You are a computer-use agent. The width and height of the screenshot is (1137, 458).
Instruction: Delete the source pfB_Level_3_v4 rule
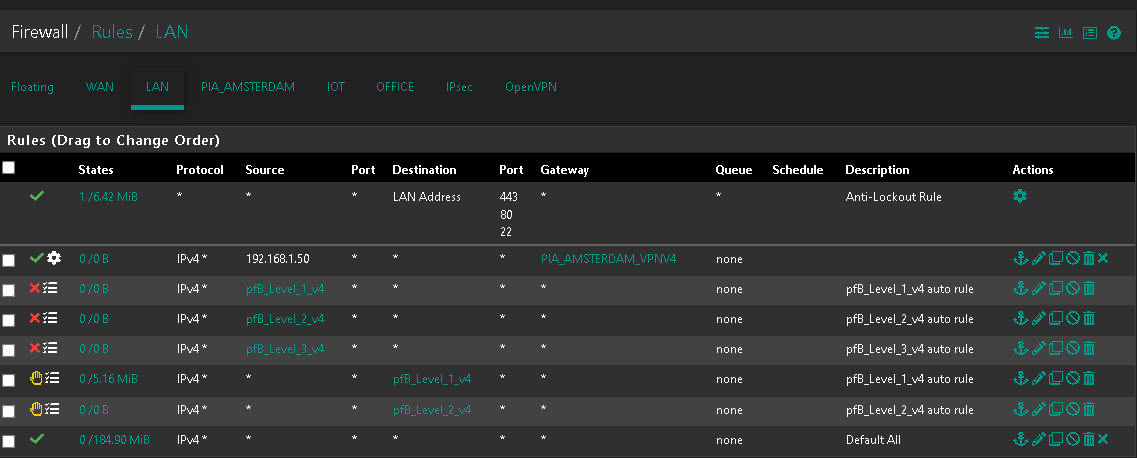point(1088,349)
